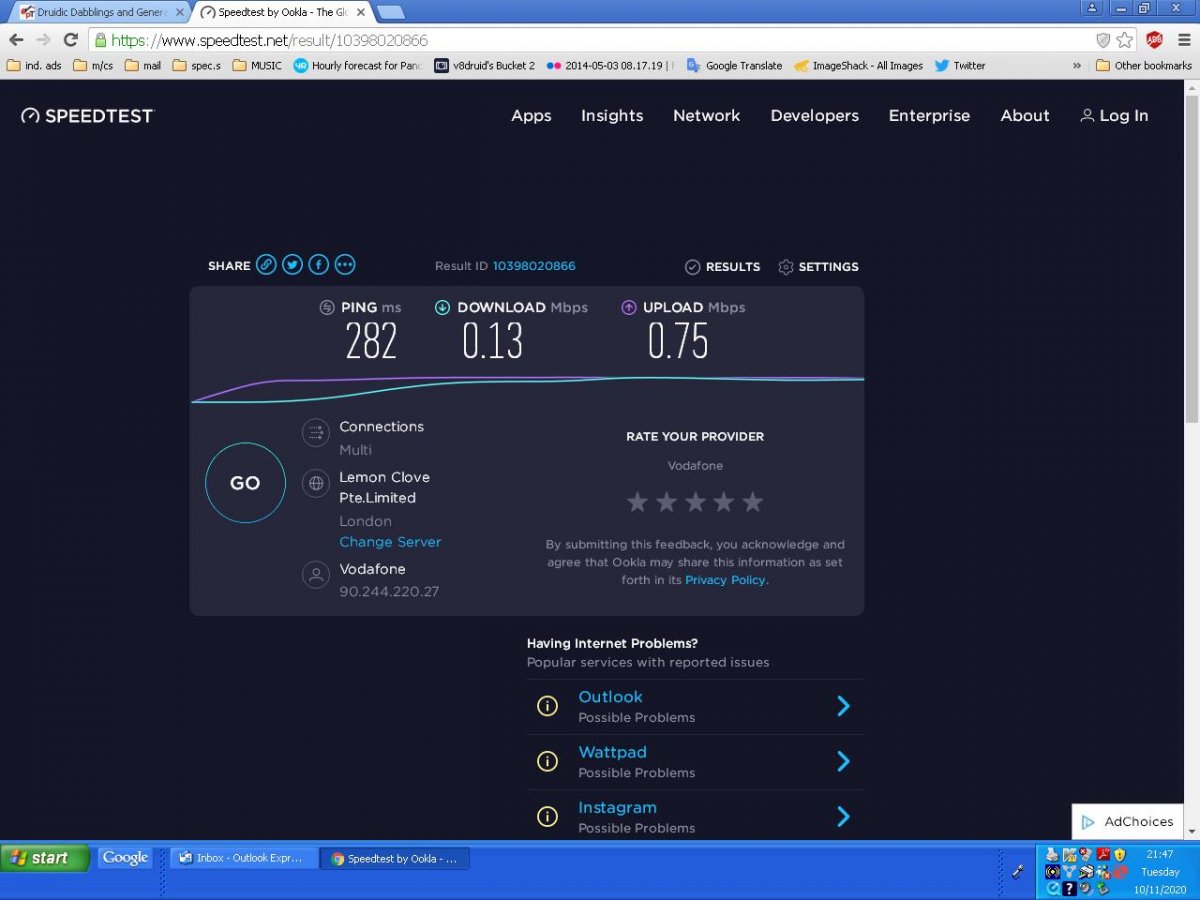This screenshot has width=1200, height=900.
Task: Reload the page
Action: 70,40
